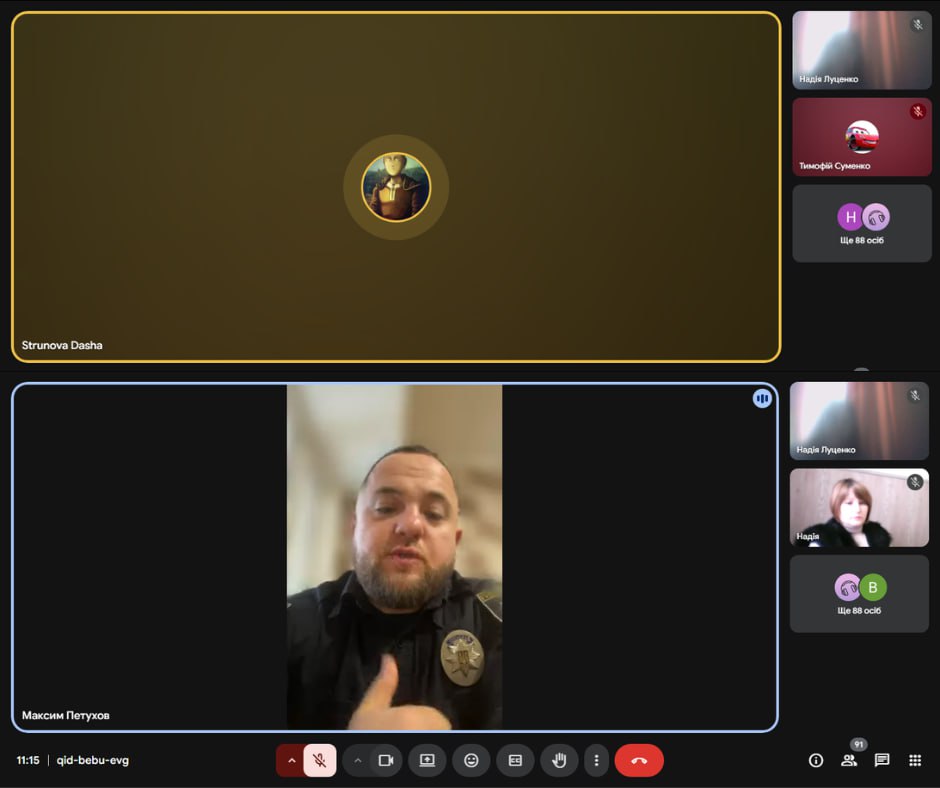The image size is (940, 788).
Task: Toggle the camera on or off
Action: pos(386,760)
